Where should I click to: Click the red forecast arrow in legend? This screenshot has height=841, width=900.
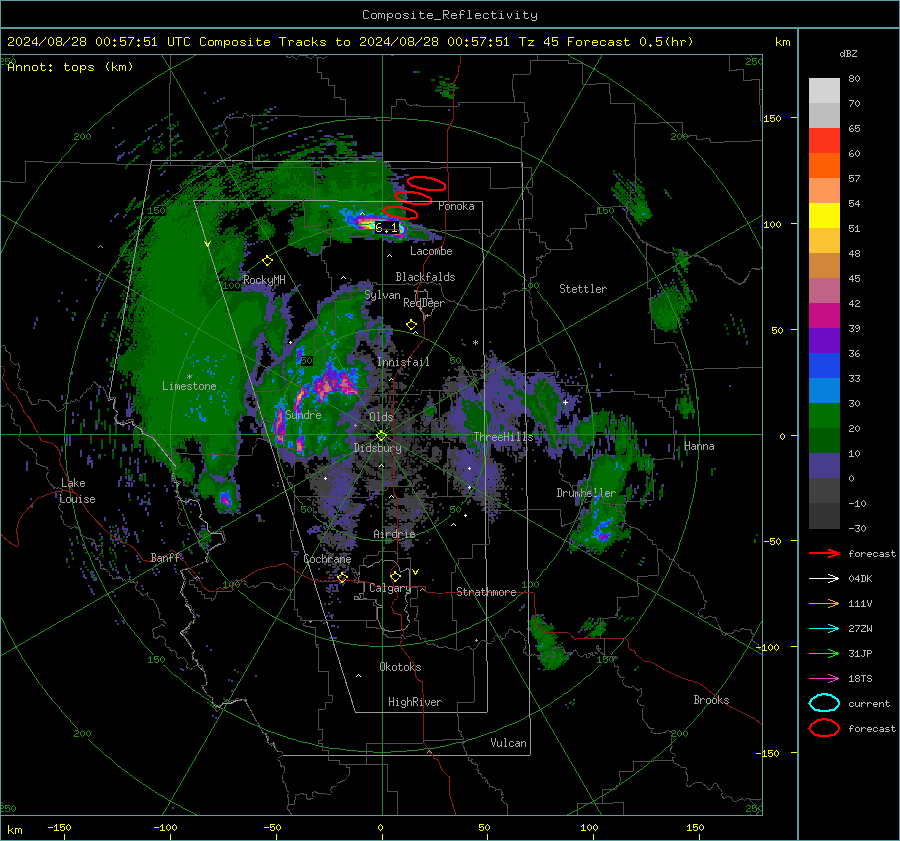click(824, 553)
